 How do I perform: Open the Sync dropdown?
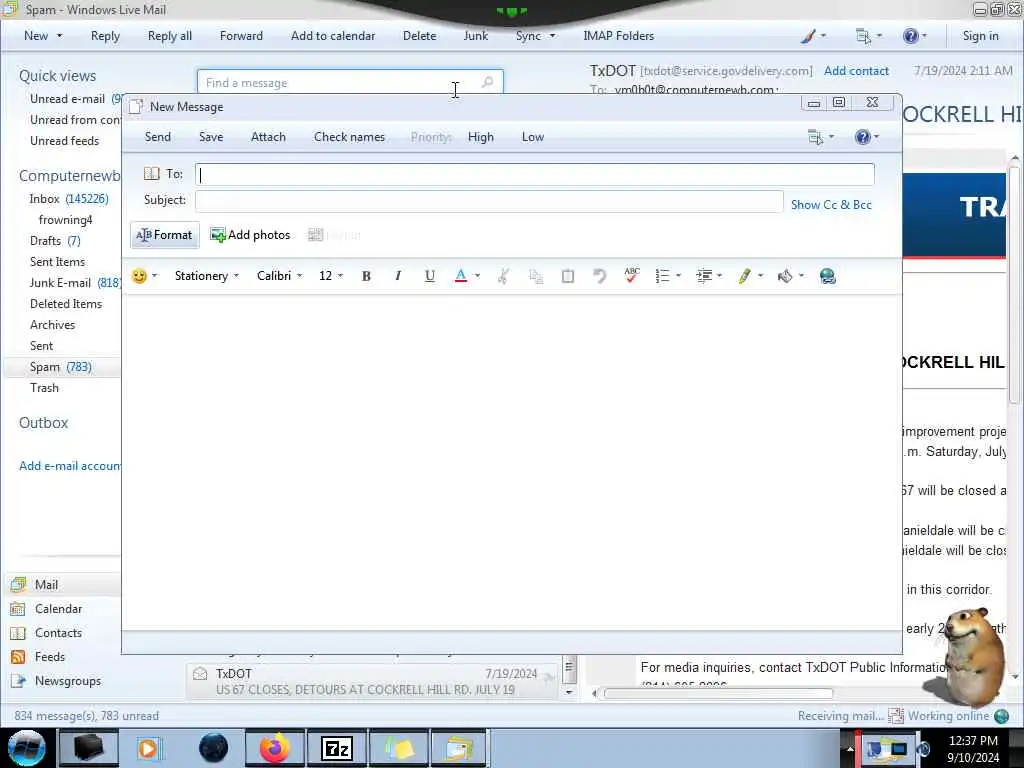[536, 36]
